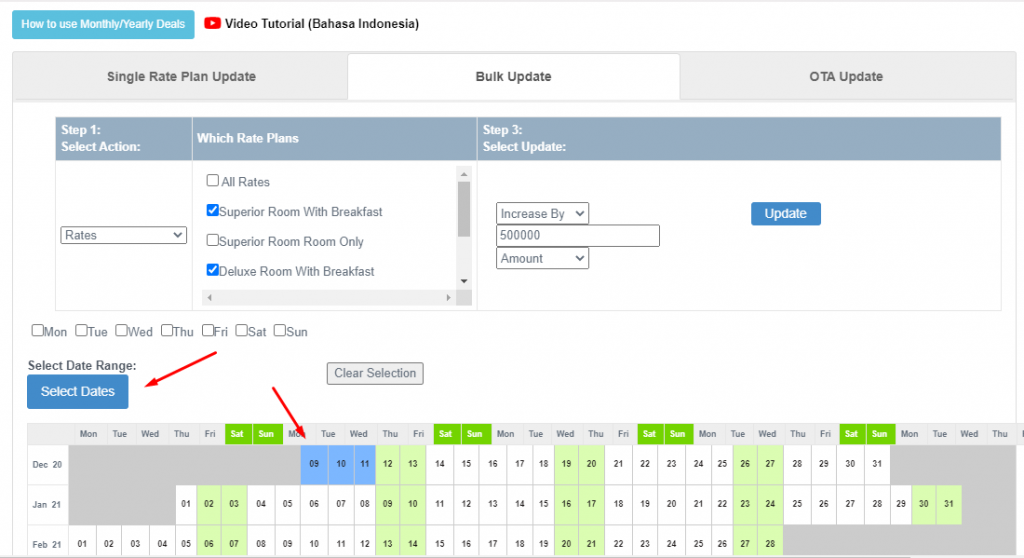The width and height of the screenshot is (1024, 558).
Task: Click rate plan list scroll-down arrow
Action: click(x=464, y=282)
